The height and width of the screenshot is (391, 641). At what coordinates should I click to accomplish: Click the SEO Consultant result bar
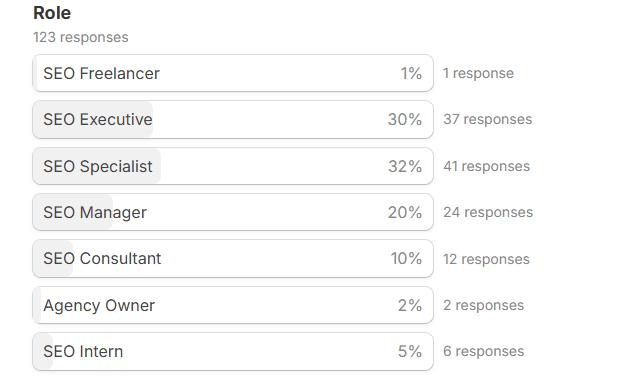click(233, 258)
